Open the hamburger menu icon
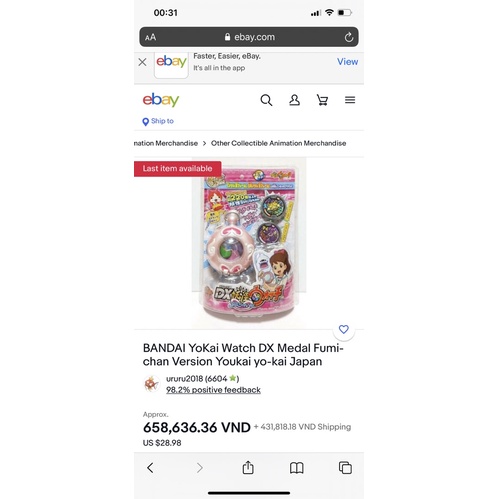Image resolution: width=499 pixels, height=499 pixels. coord(350,100)
